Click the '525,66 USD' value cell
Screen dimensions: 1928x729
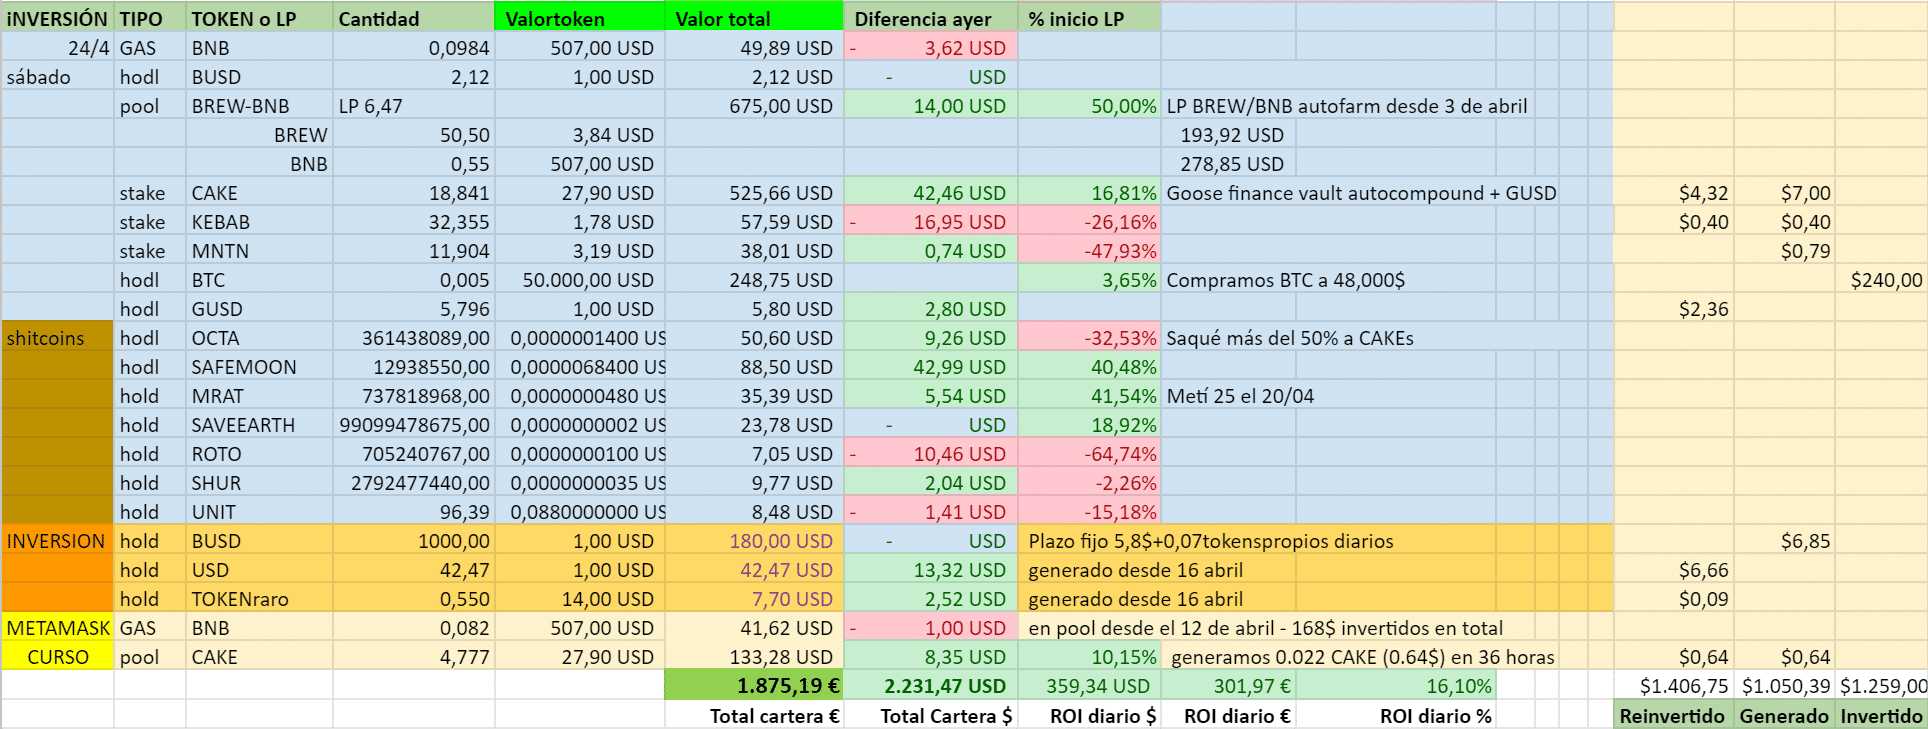(x=754, y=192)
